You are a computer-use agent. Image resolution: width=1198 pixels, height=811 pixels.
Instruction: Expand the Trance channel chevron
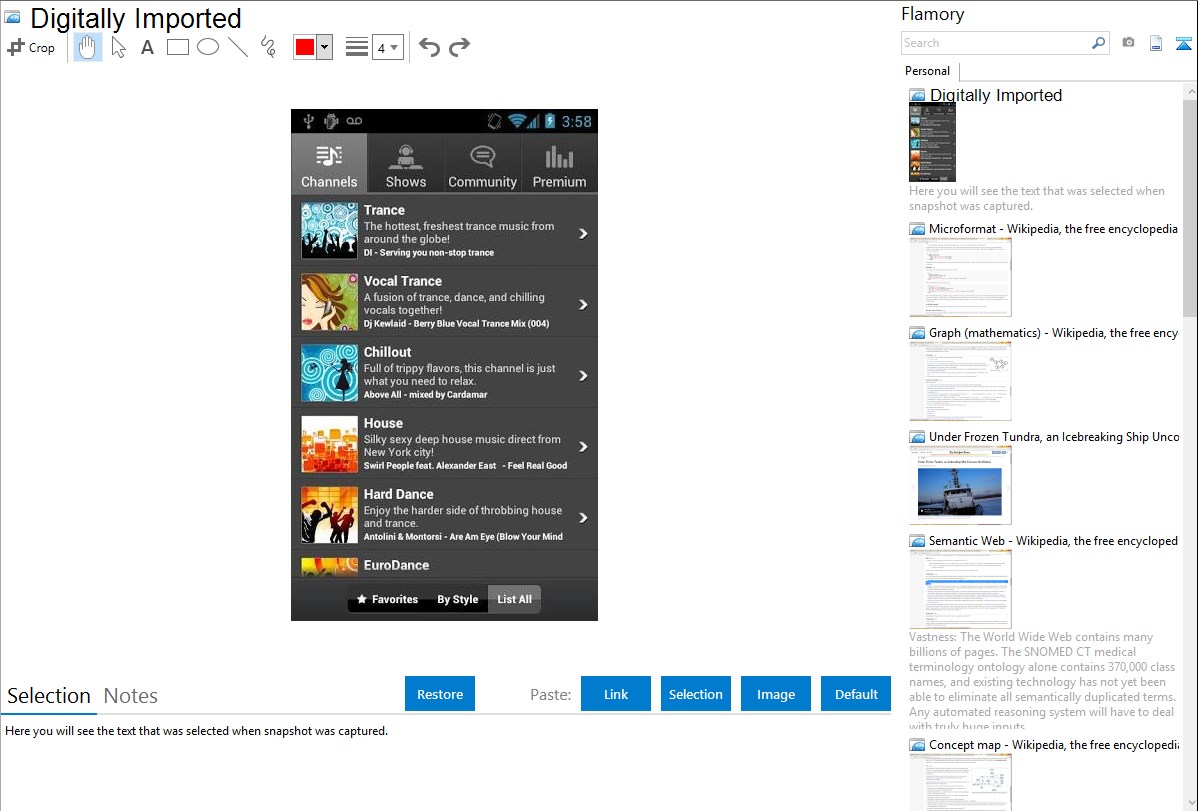pyautogui.click(x=583, y=234)
